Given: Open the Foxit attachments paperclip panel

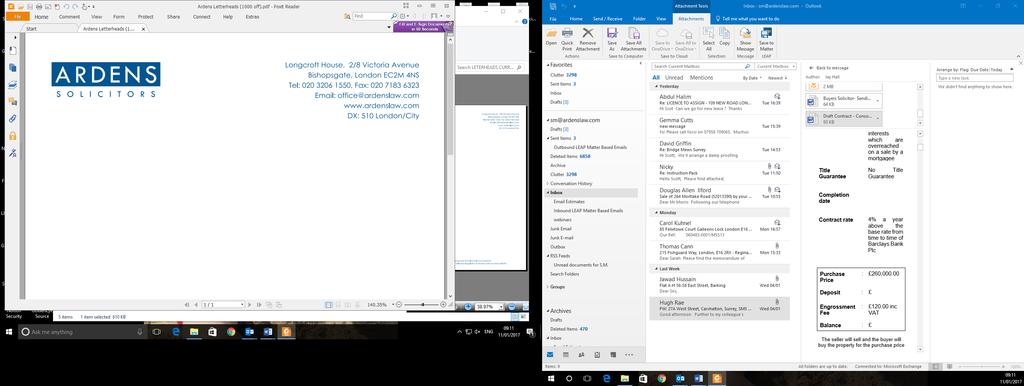Looking at the screenshot, I should 12,119.
